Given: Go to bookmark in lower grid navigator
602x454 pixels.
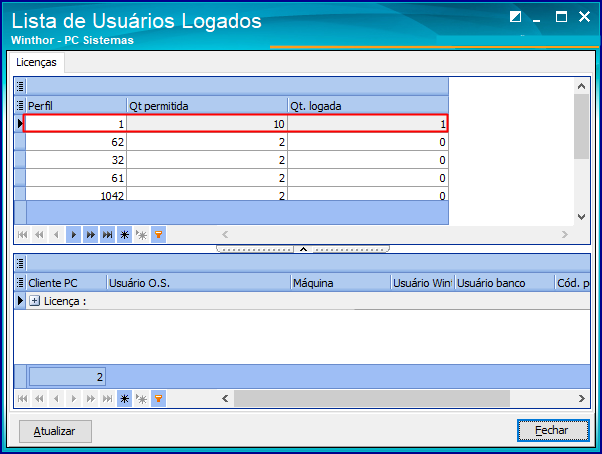Looking at the screenshot, I should (x=141, y=399).
